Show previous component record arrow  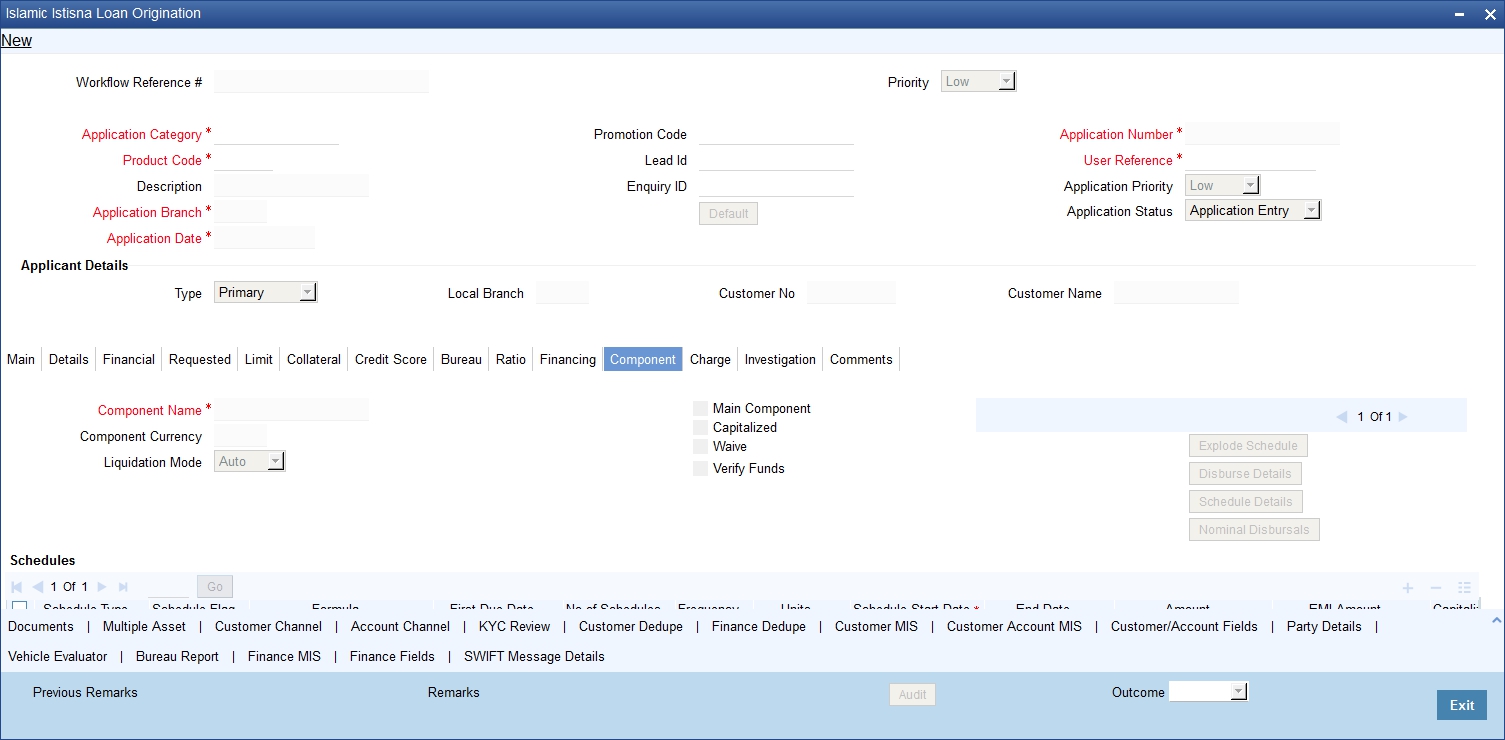point(1343,417)
